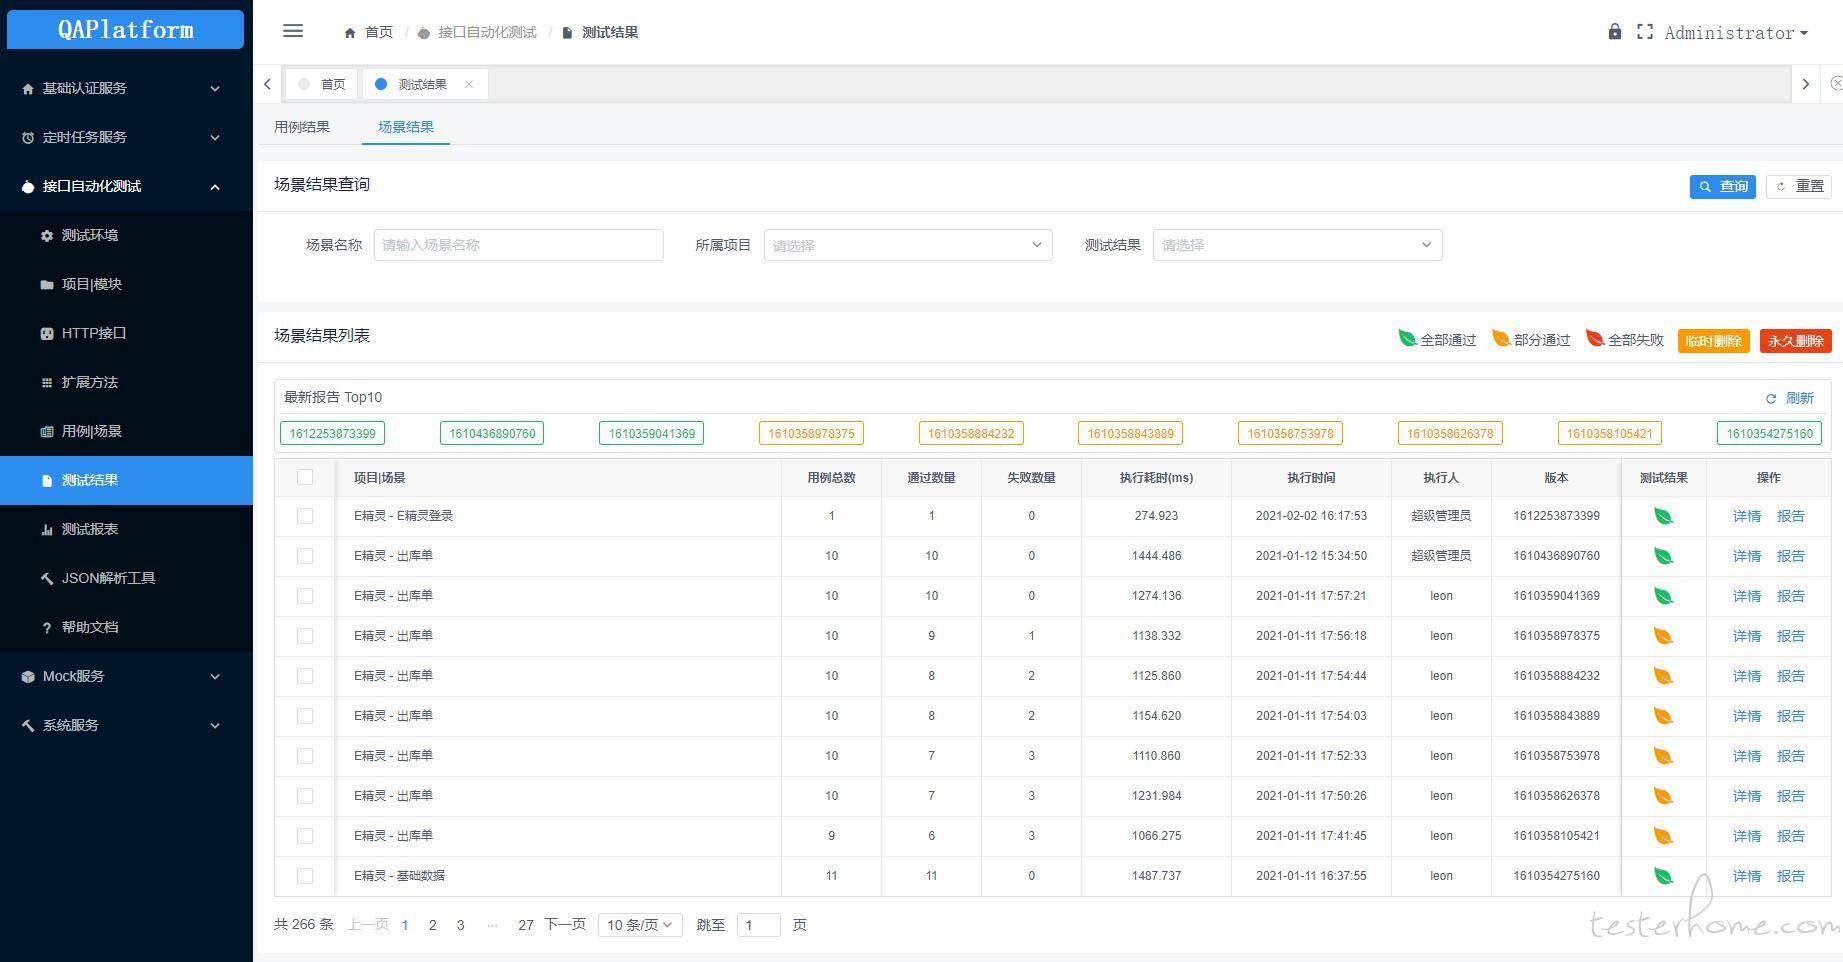Click the refresh icon labeled 刷新
Screen dimensions: 1843x962
1771,398
